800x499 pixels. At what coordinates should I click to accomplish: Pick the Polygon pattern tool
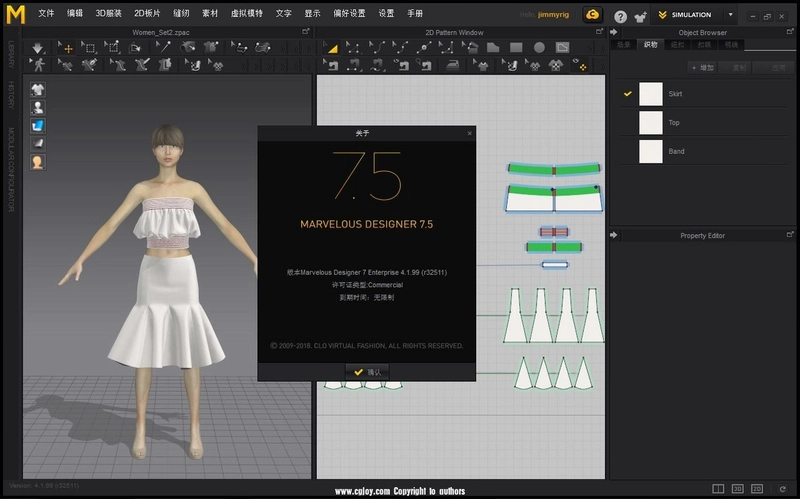[493, 48]
